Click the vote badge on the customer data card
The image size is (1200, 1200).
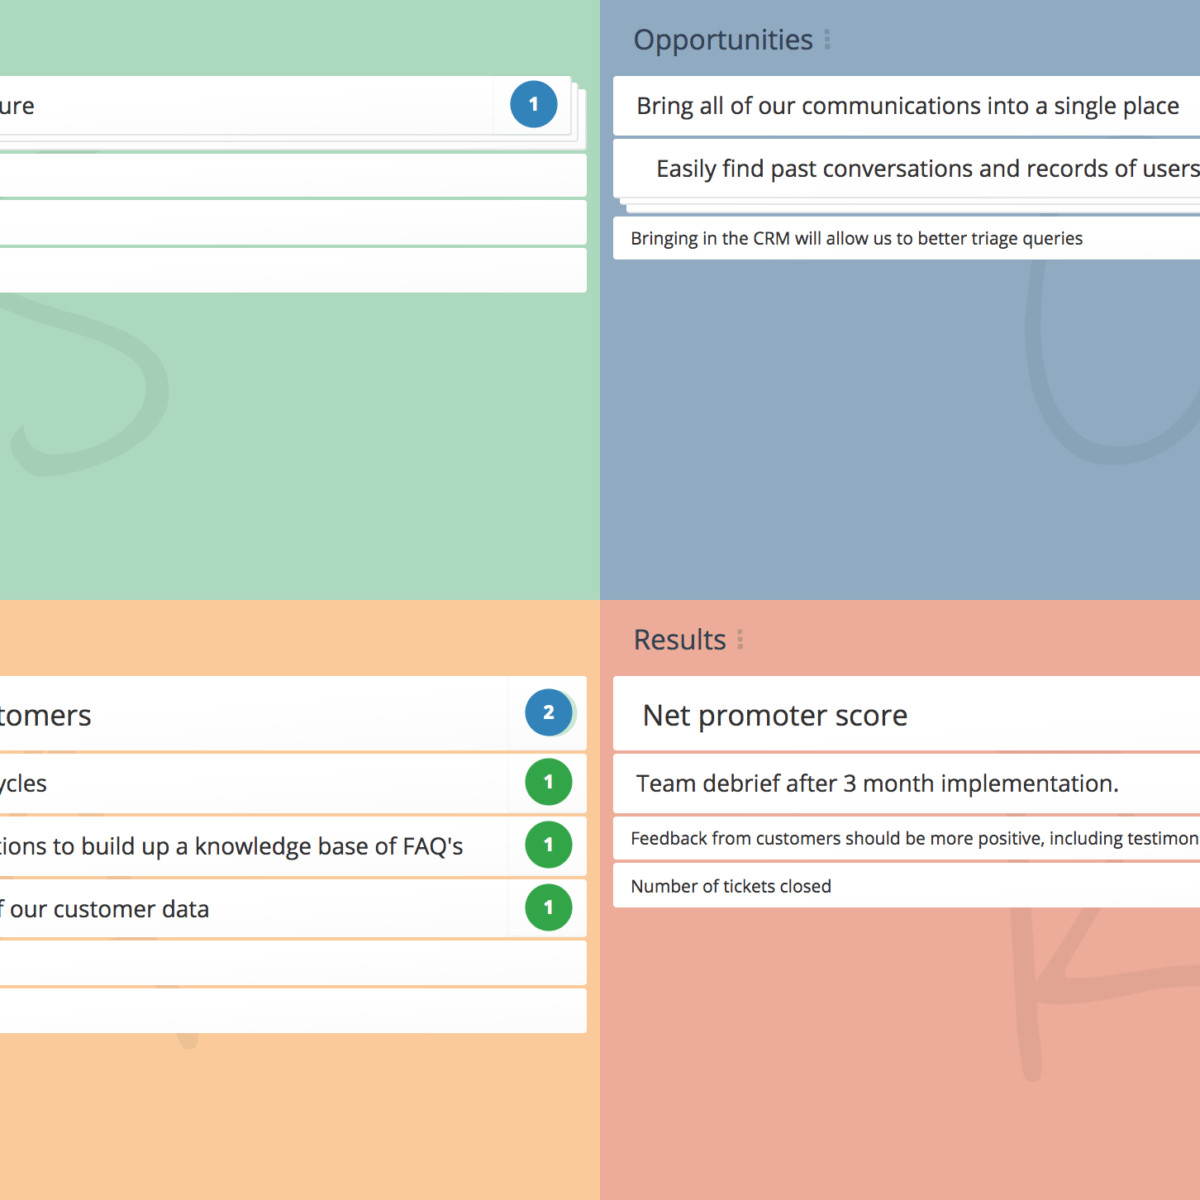pos(547,908)
